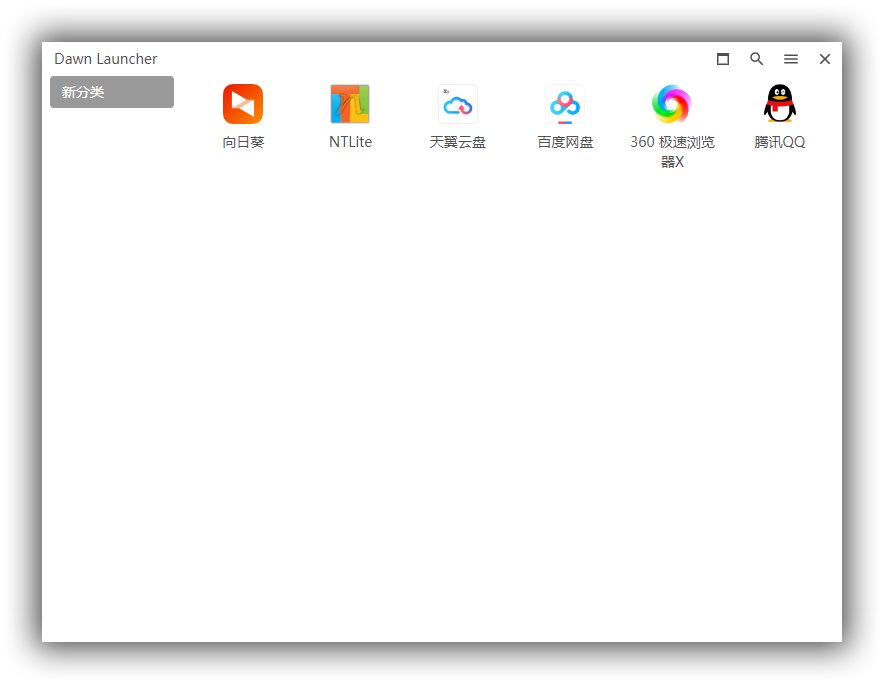Open the hamburger menu icon

[x=791, y=59]
